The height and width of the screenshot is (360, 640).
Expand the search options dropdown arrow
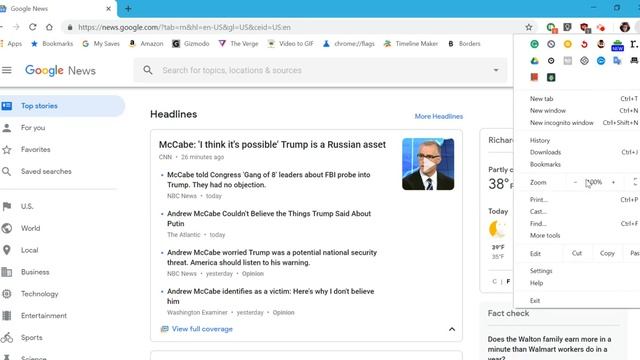[x=496, y=70]
